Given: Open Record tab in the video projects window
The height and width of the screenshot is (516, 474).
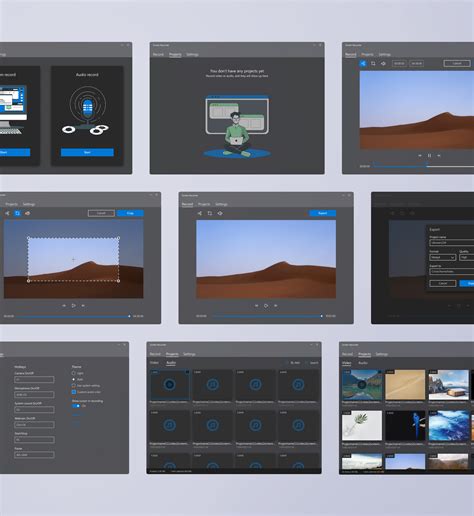Looking at the screenshot, I should [x=347, y=354].
